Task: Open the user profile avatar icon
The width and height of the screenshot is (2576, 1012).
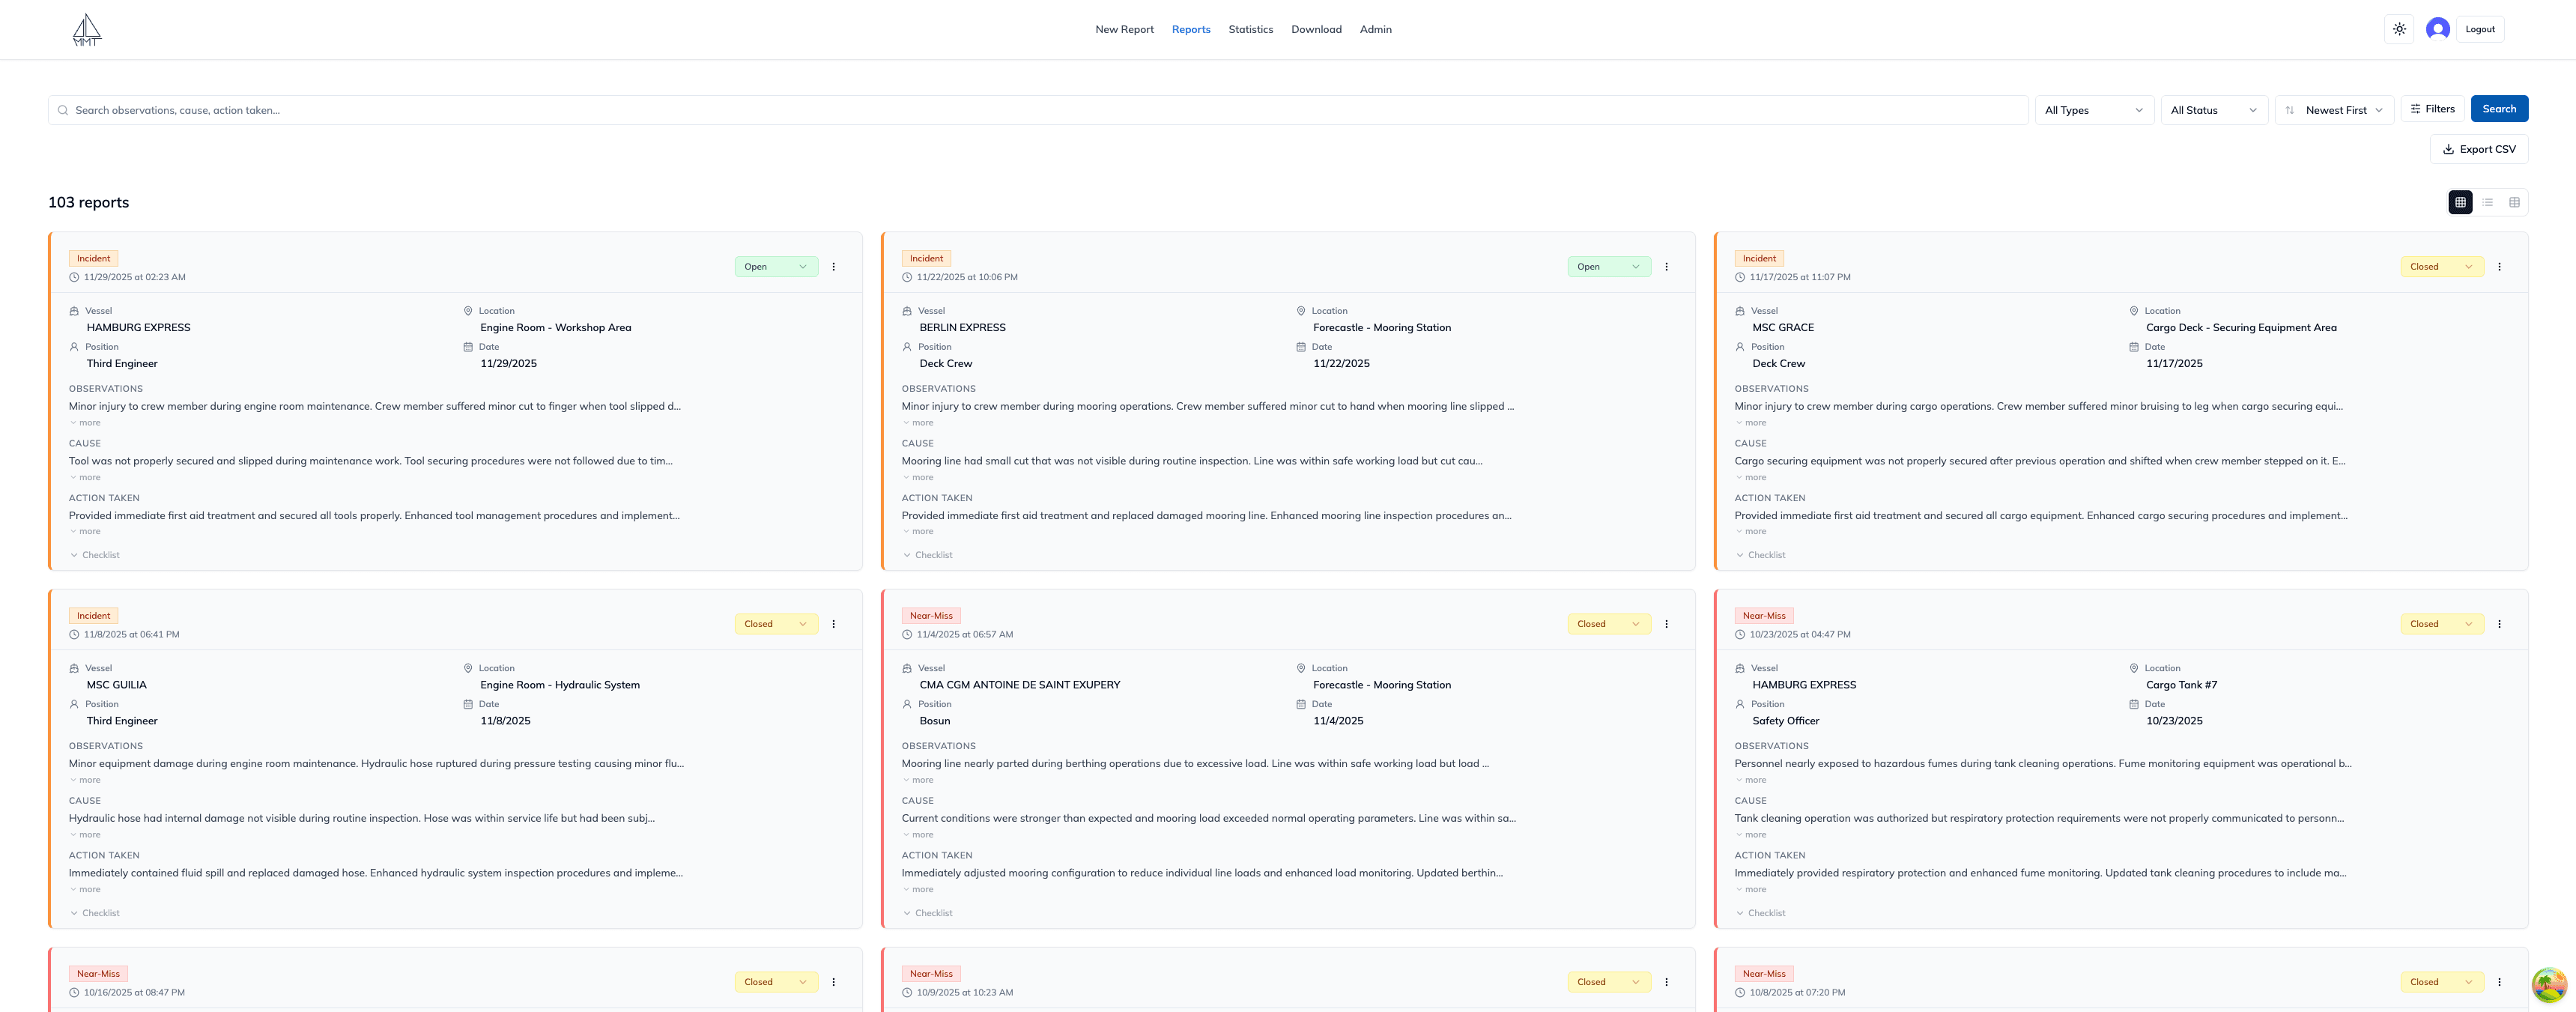Action: click(x=2437, y=29)
